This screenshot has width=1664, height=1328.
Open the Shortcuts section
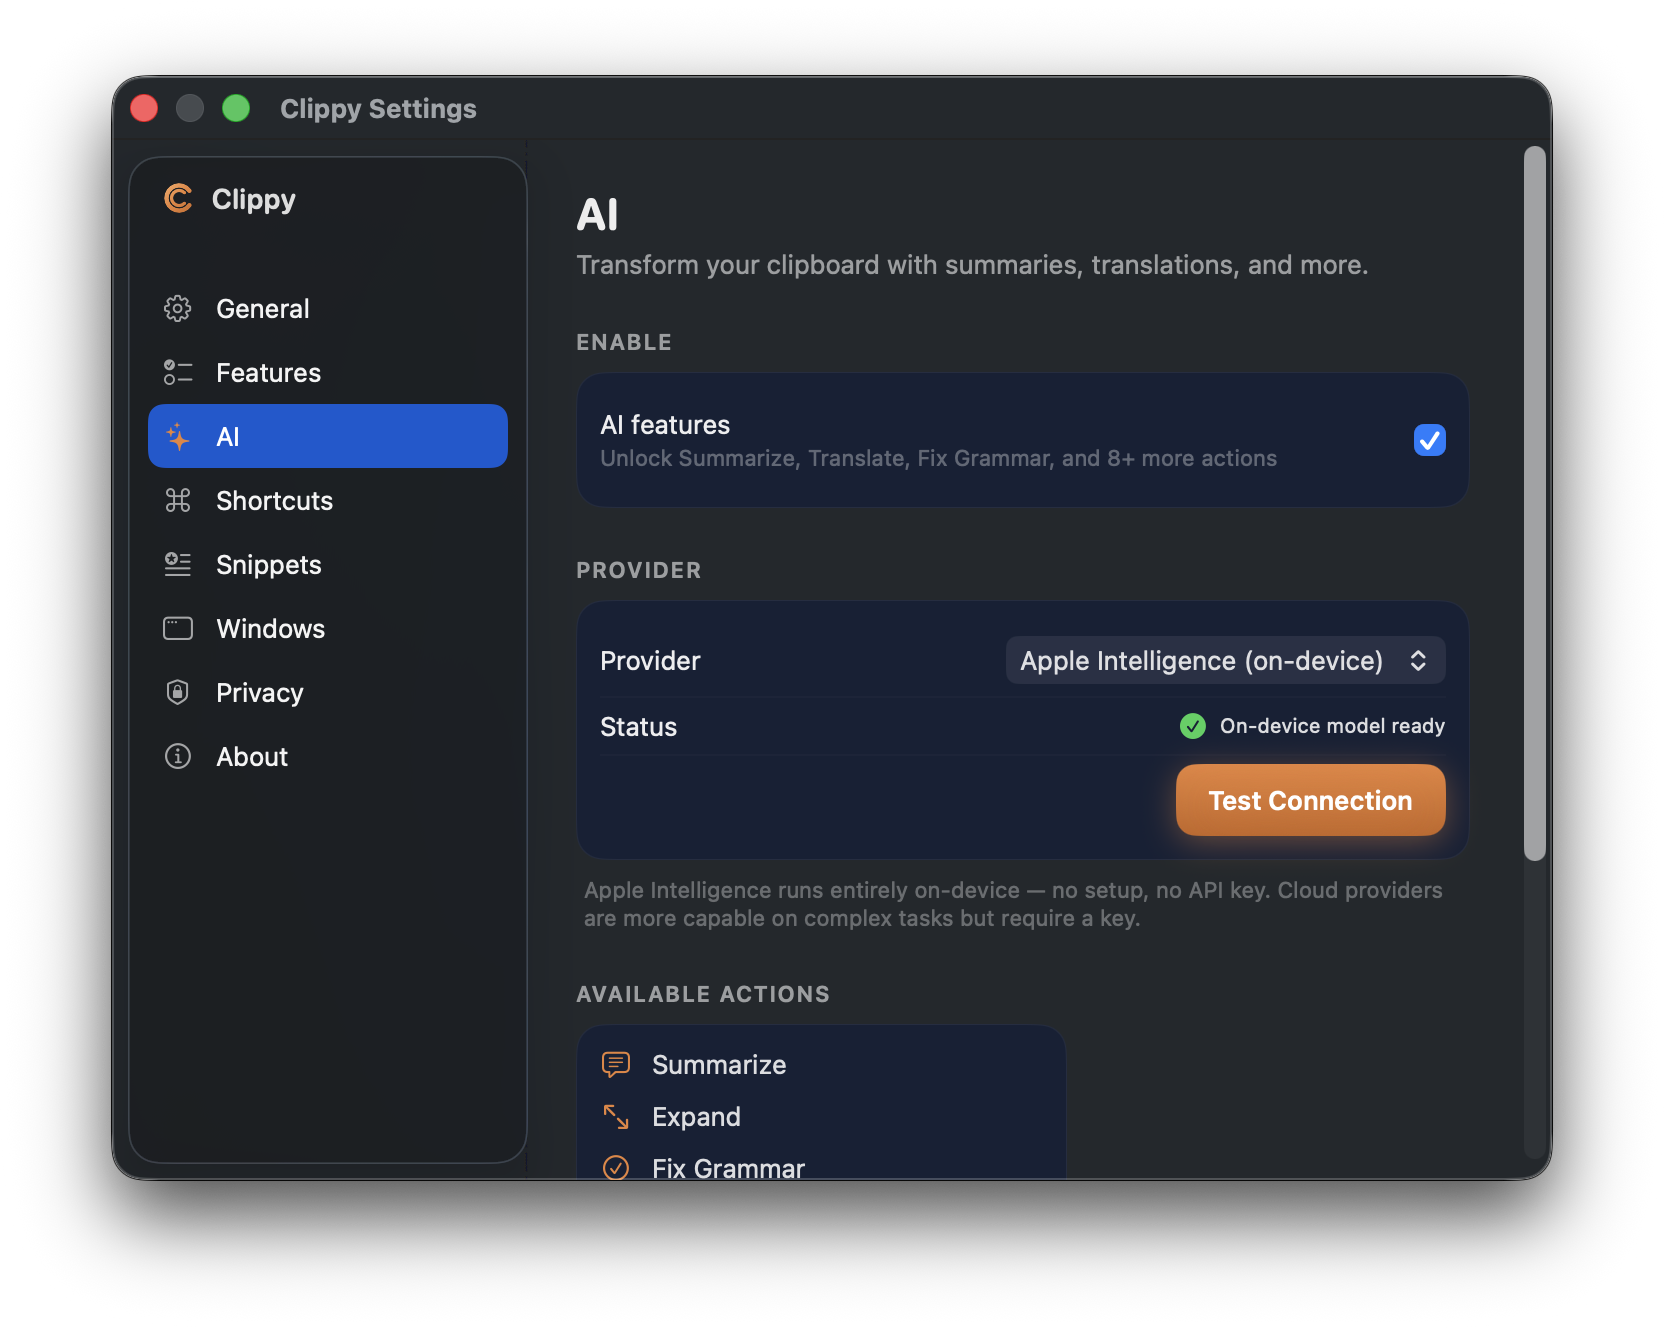[328, 500]
